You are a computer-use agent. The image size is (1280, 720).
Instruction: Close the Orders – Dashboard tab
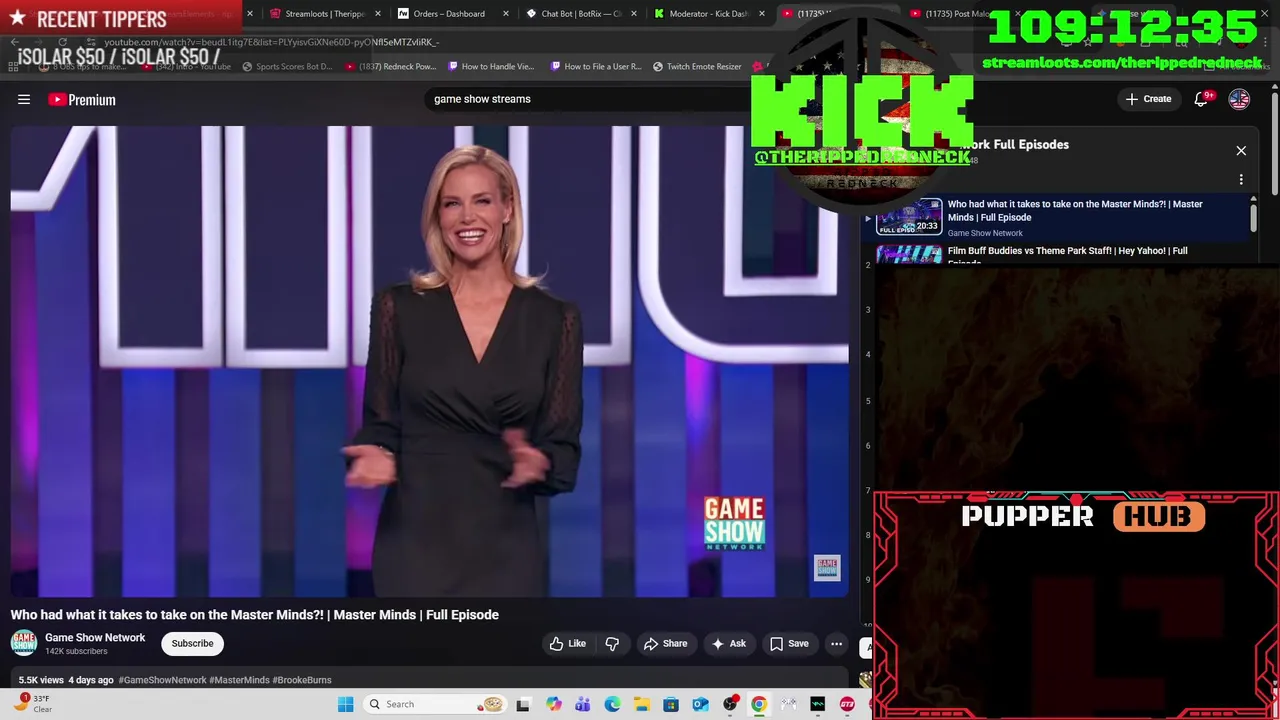point(505,14)
